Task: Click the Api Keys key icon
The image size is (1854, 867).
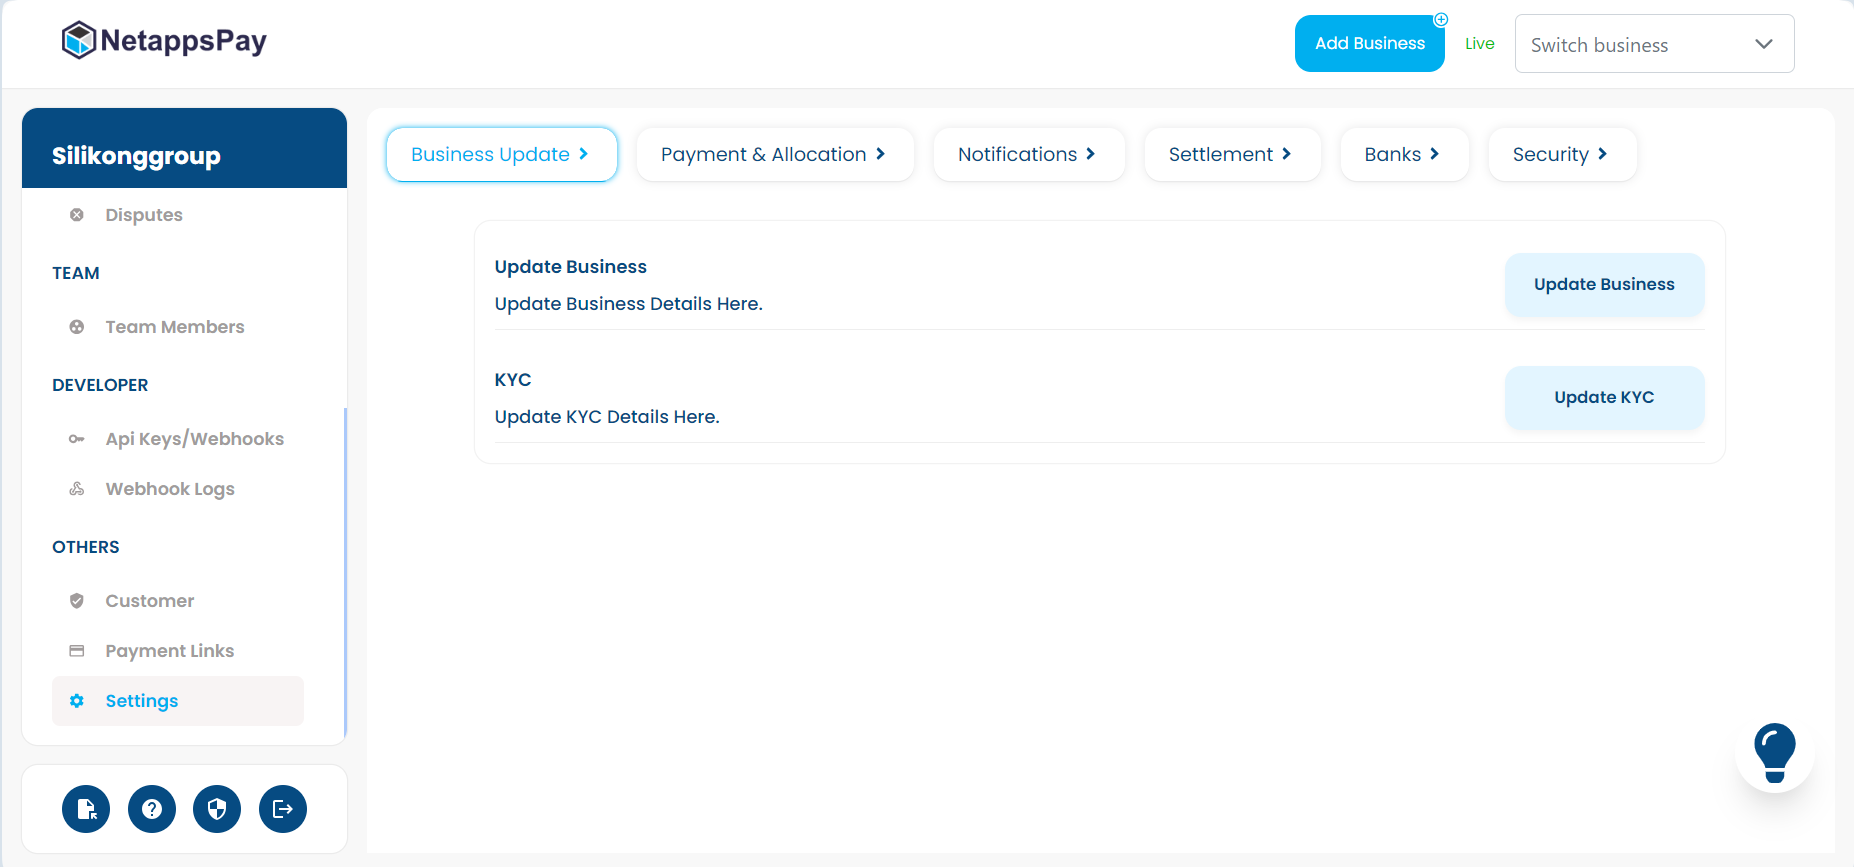Action: click(77, 439)
